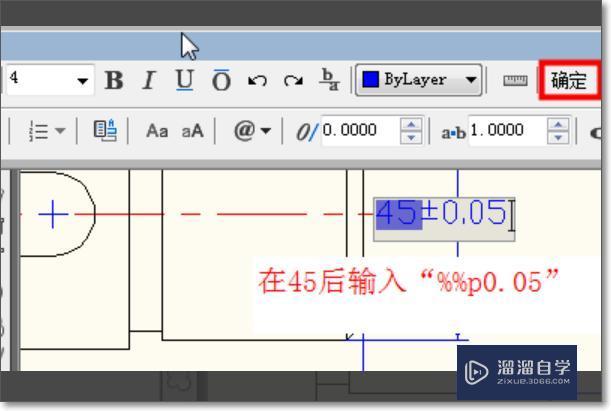Increase the tracking value
The height and width of the screenshot is (411, 611).
[x=558, y=125]
